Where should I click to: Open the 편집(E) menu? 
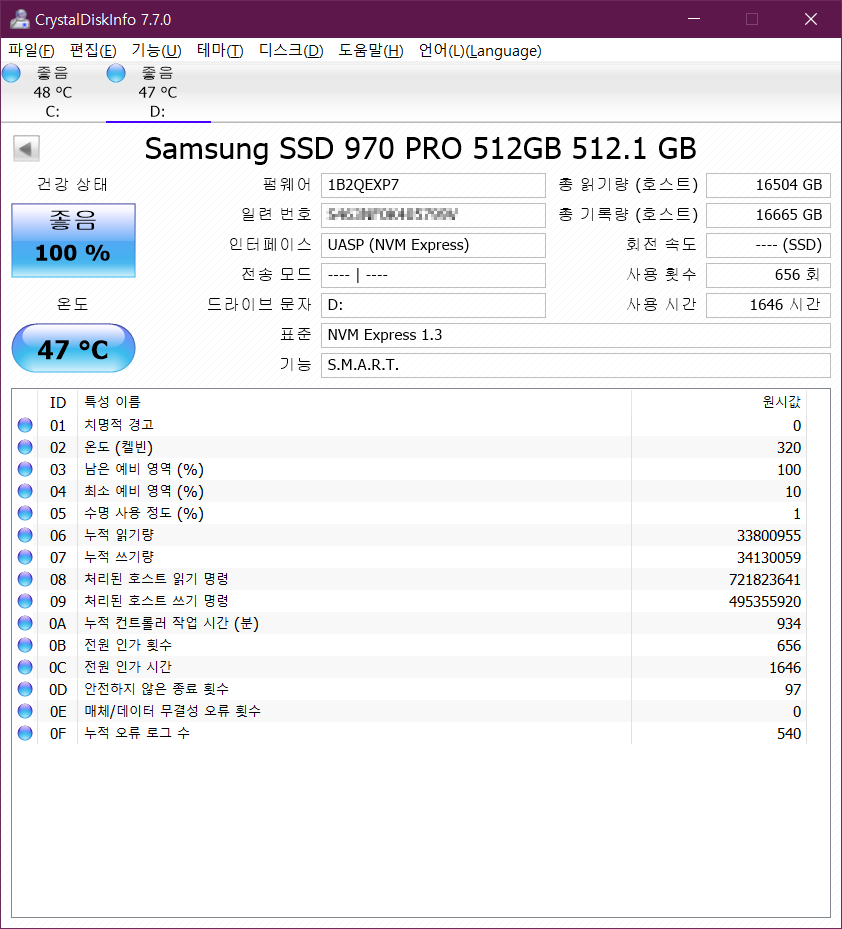[x=93, y=50]
